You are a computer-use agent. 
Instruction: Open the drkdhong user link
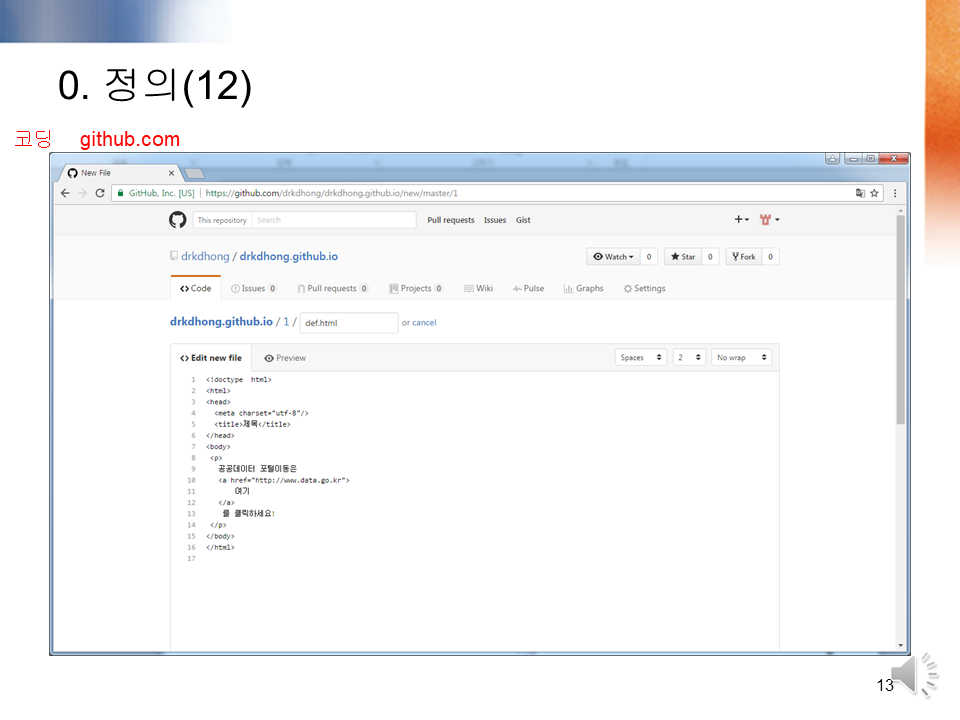[x=205, y=256]
